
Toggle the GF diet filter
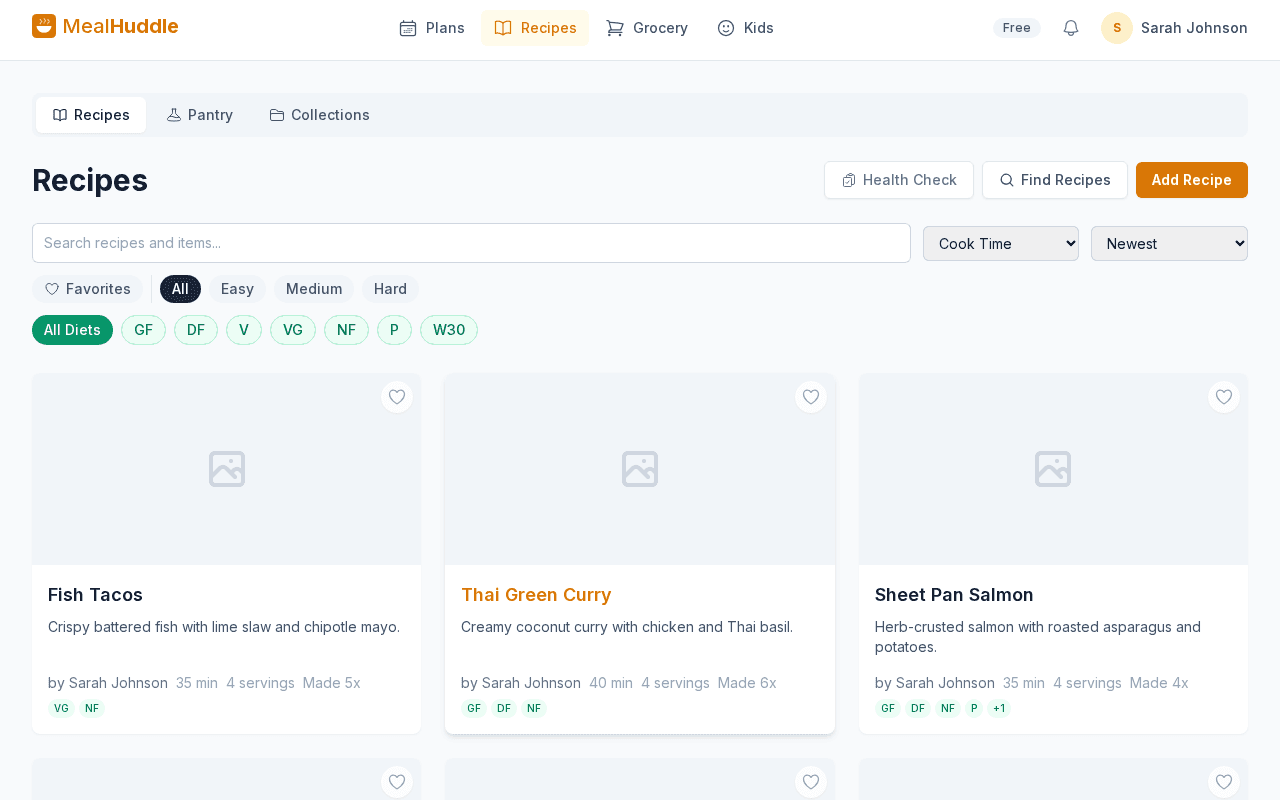[143, 329]
